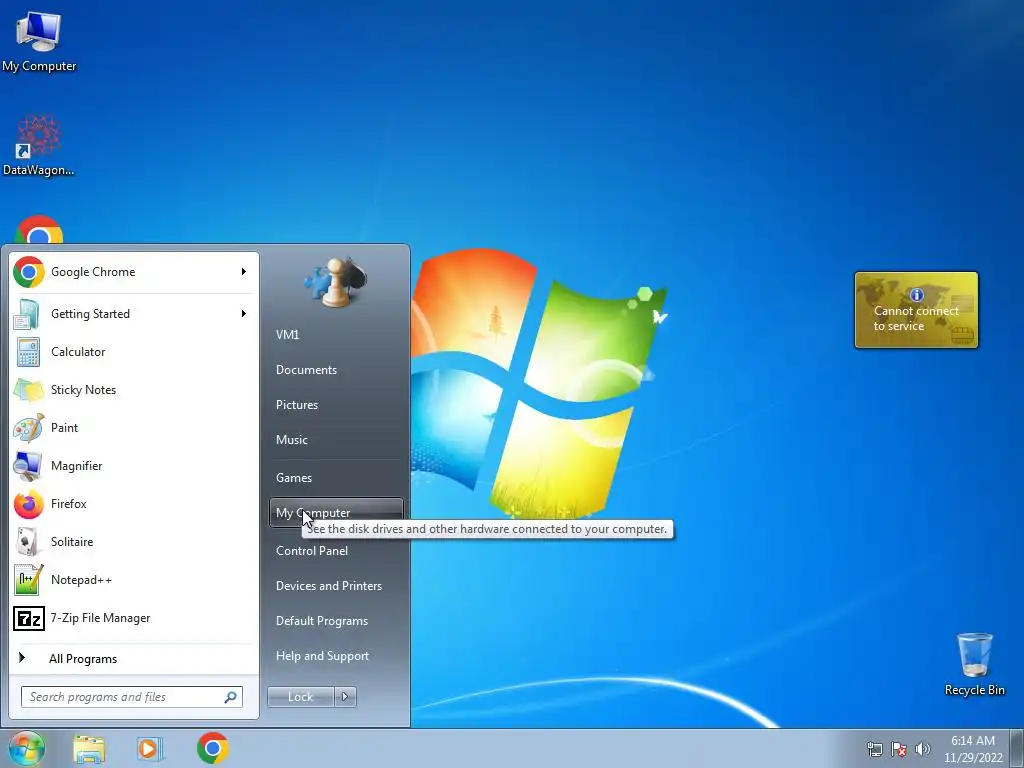The height and width of the screenshot is (768, 1024).
Task: Expand the Getting Started submenu arrow
Action: pos(244,314)
